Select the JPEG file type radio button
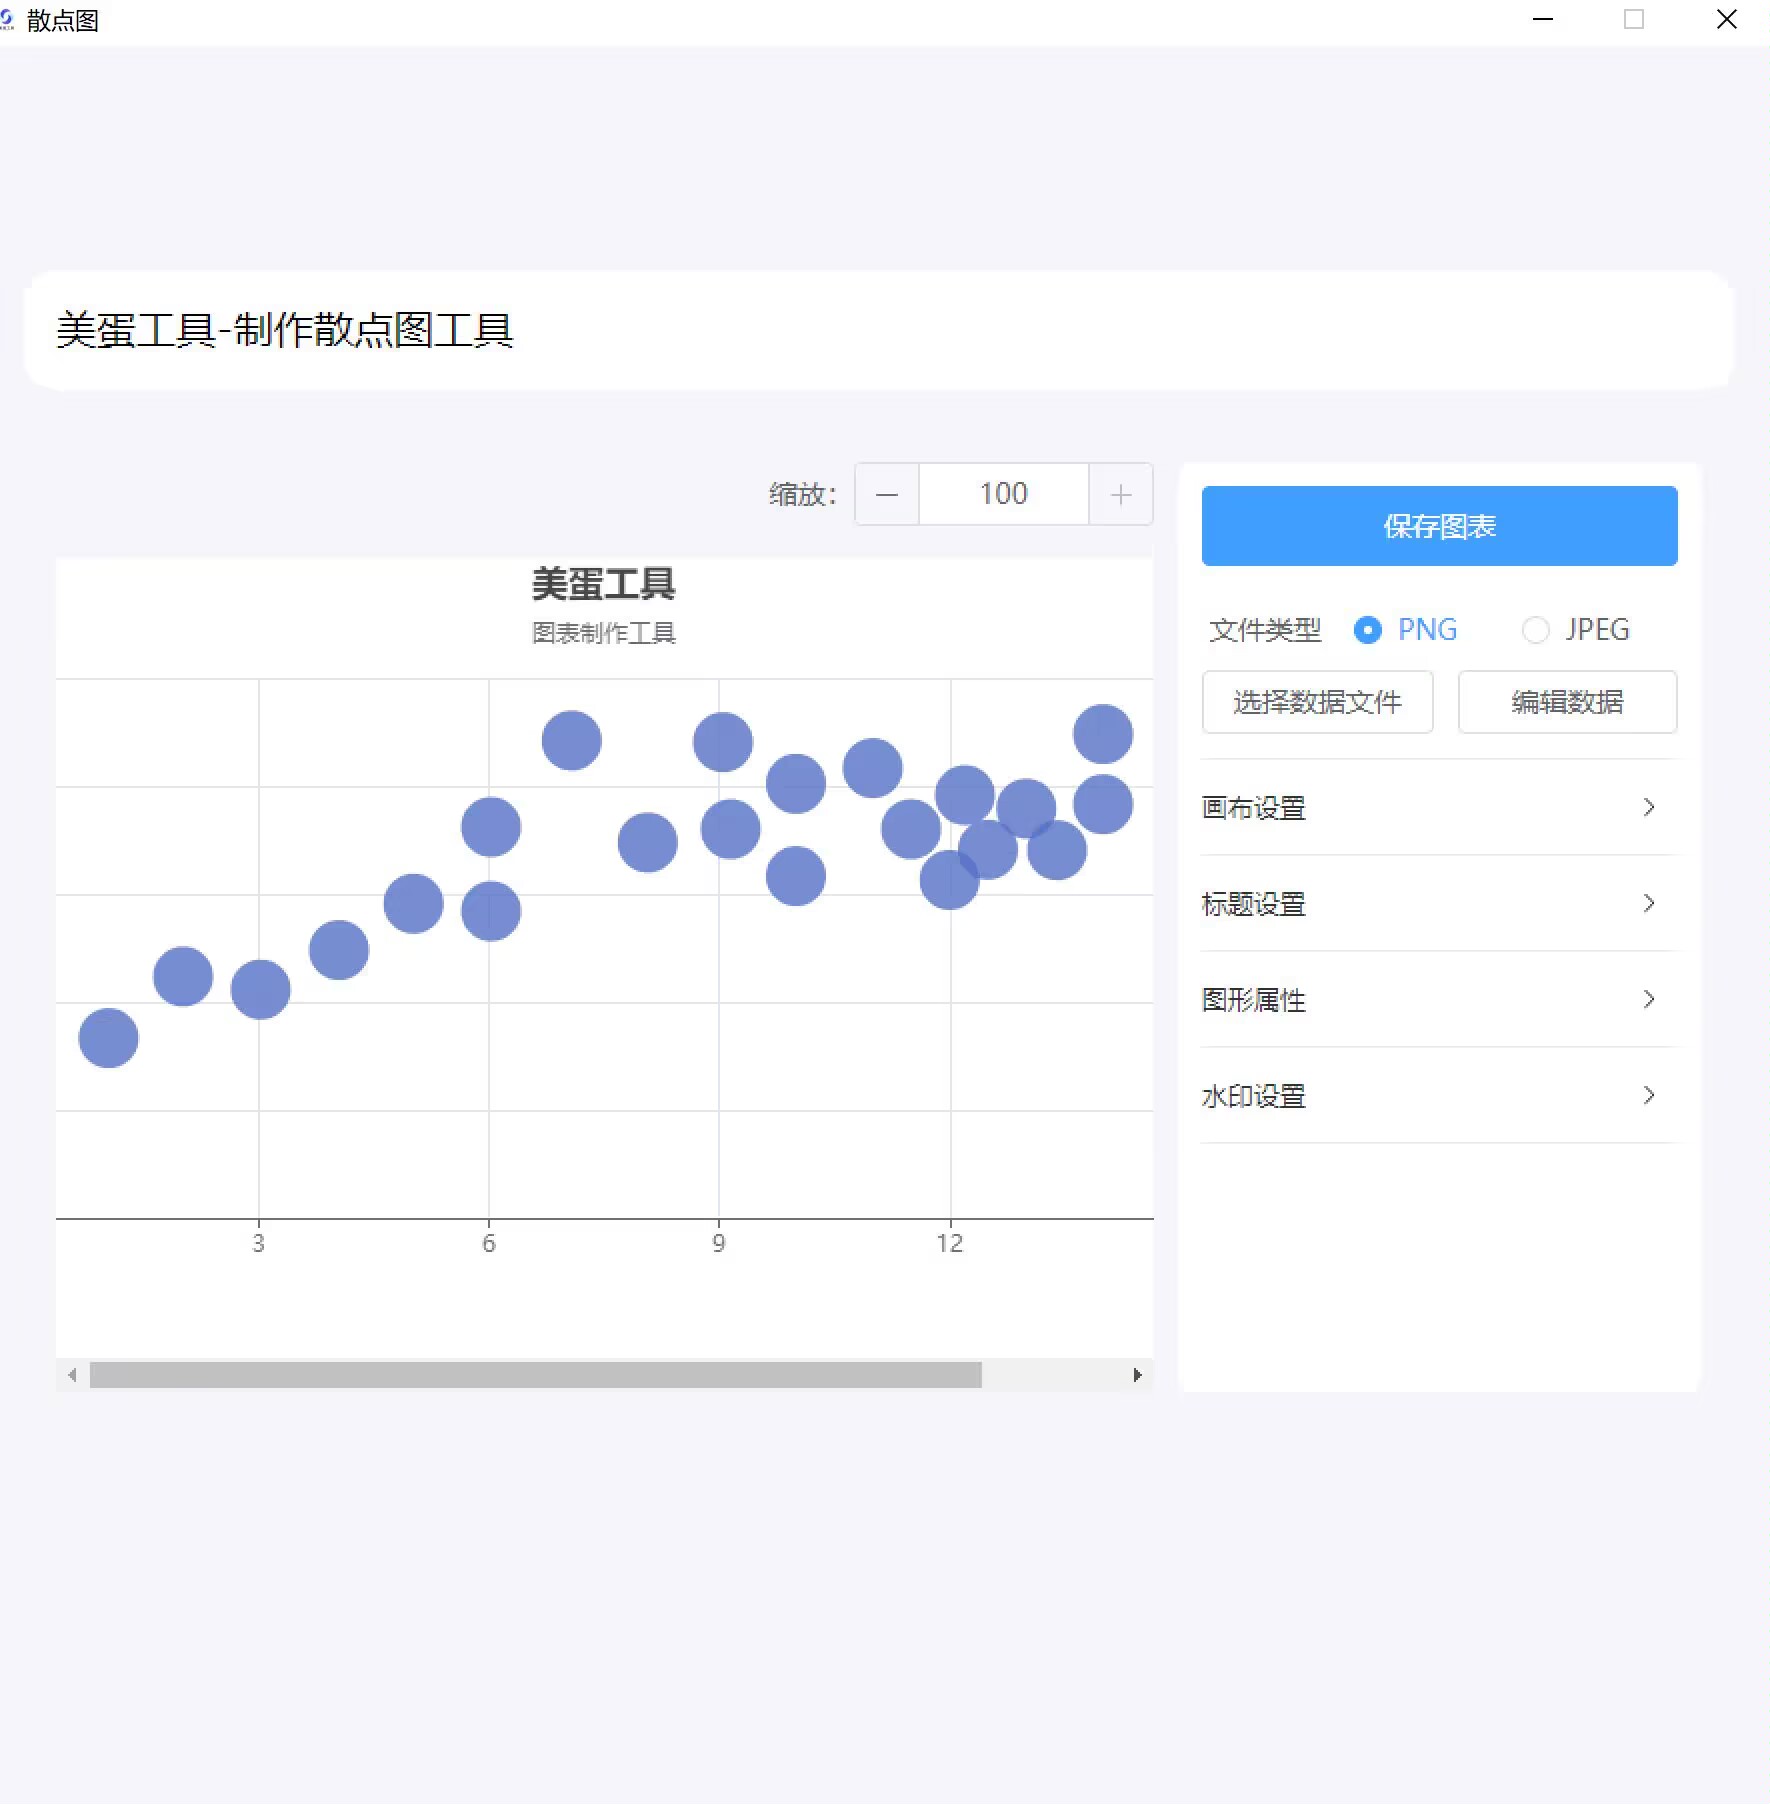The width and height of the screenshot is (1770, 1804). (1535, 630)
